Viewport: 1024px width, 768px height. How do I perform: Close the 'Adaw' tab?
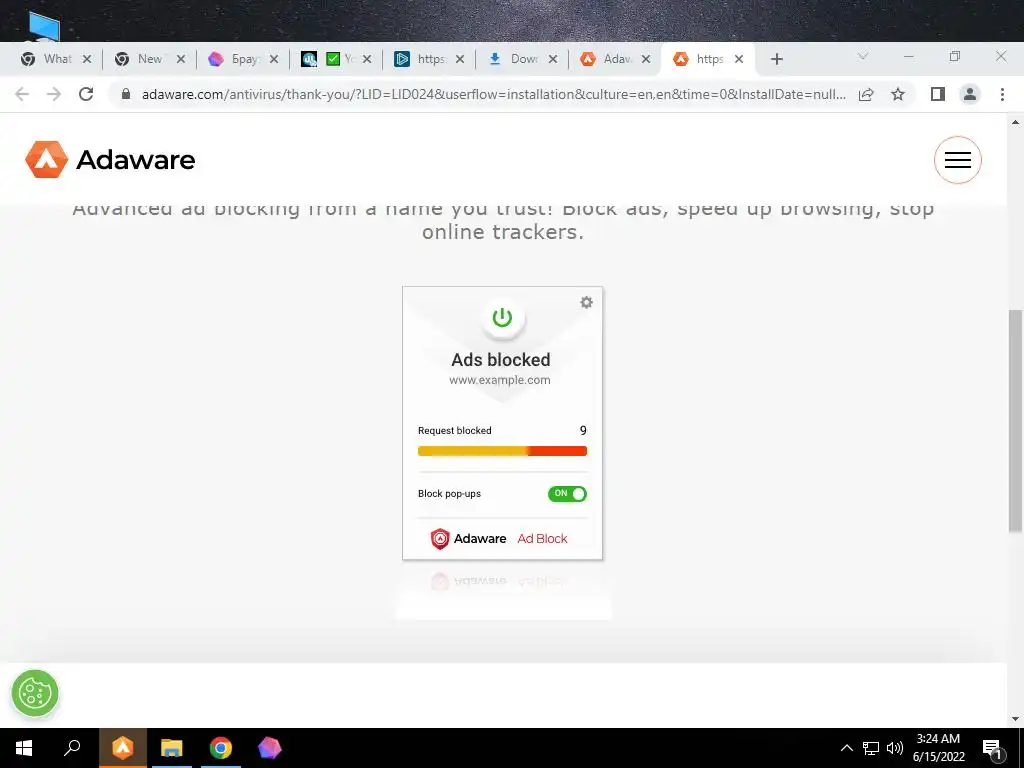coord(646,59)
